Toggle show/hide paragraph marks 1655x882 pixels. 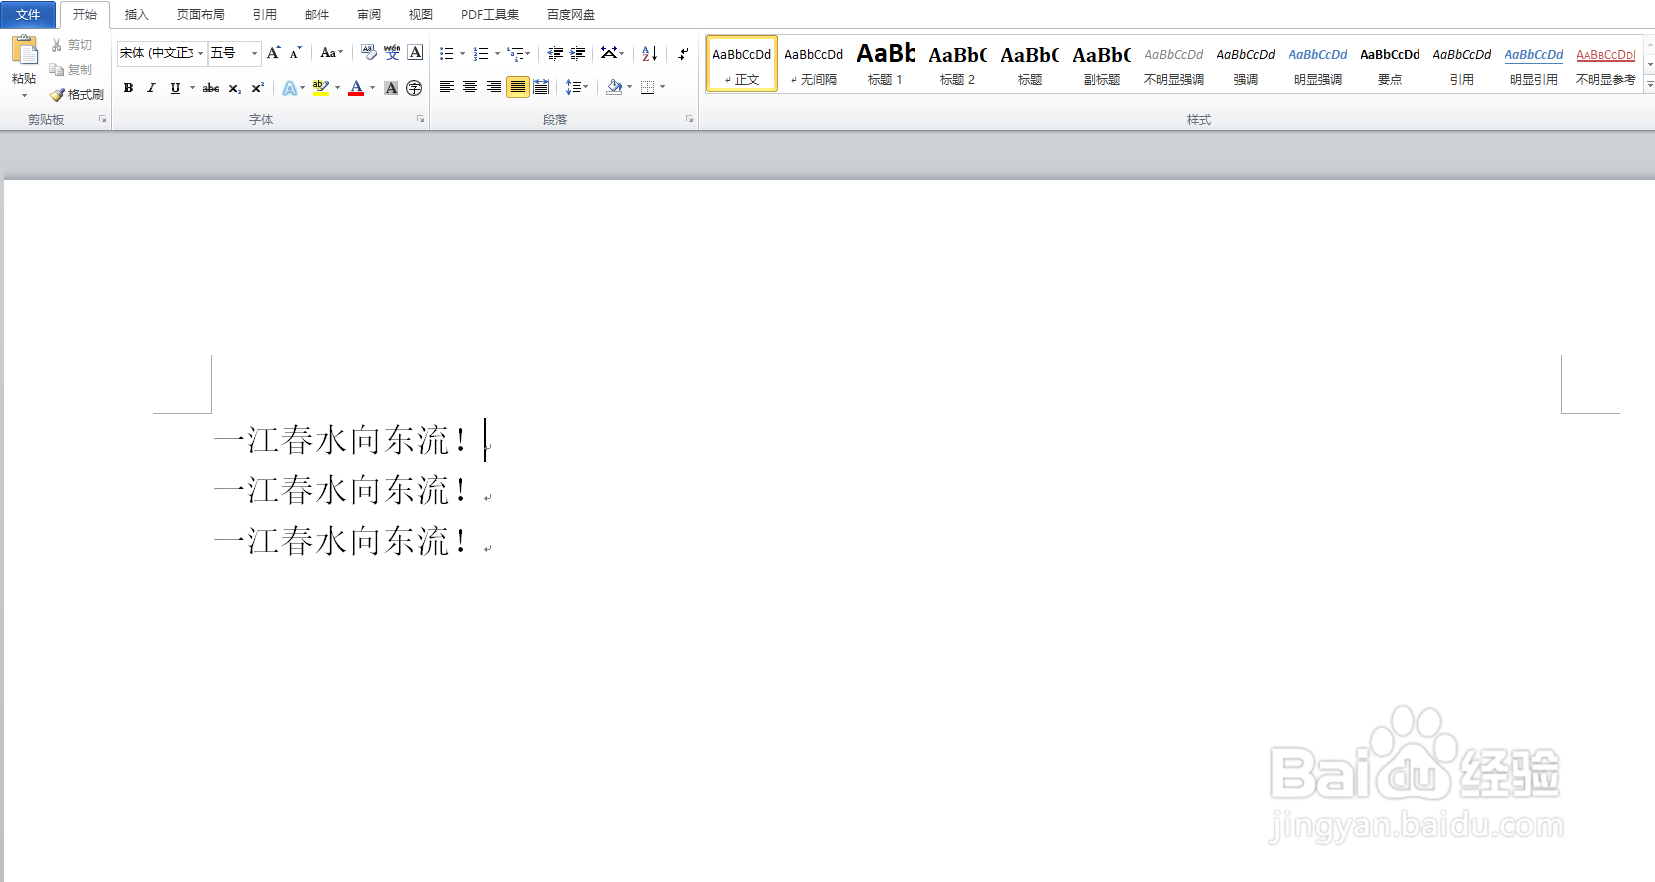point(683,53)
